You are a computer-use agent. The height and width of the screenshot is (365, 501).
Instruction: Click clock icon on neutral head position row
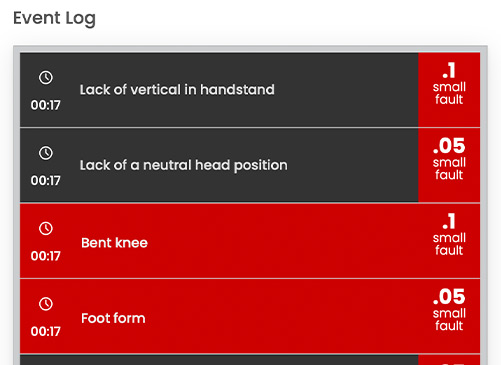pyautogui.click(x=46, y=153)
